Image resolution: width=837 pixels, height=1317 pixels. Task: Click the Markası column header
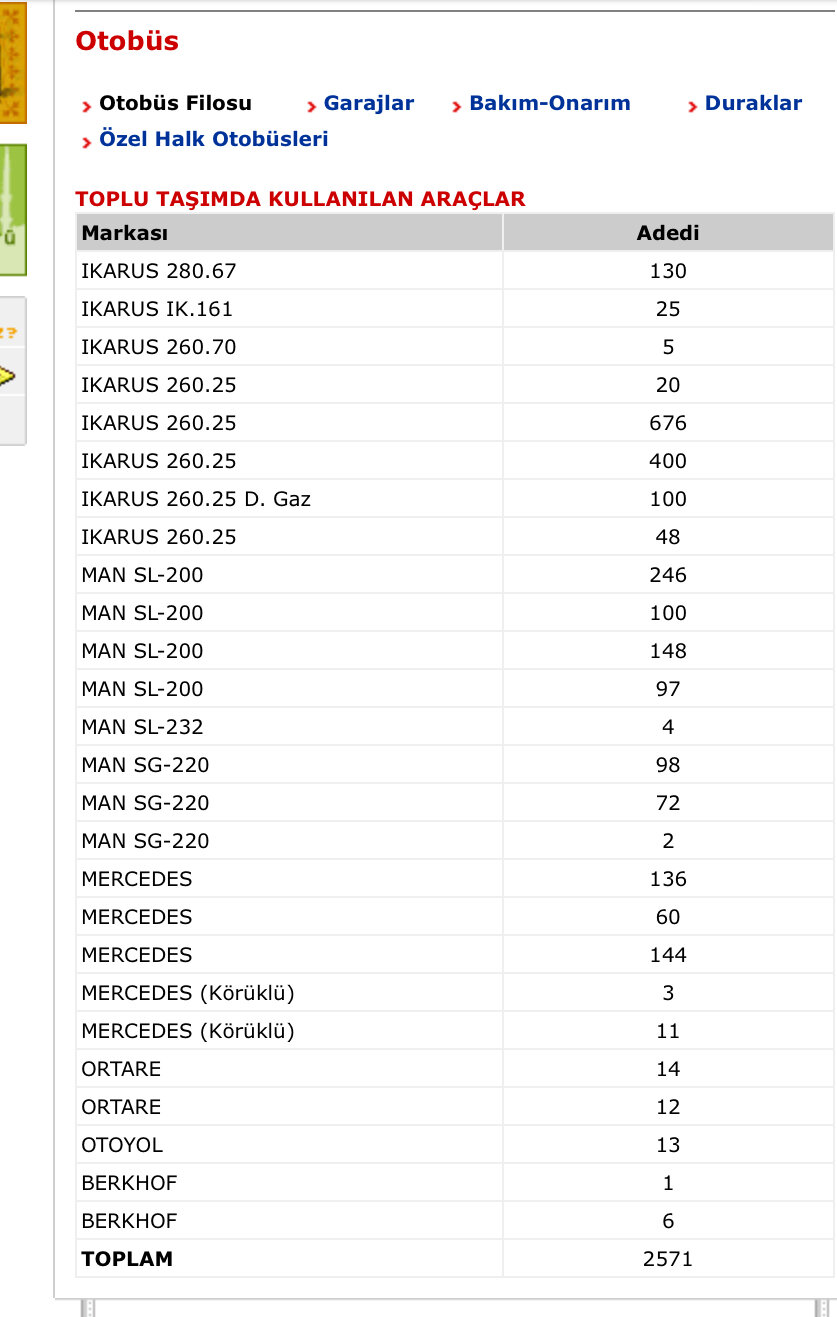coord(125,233)
